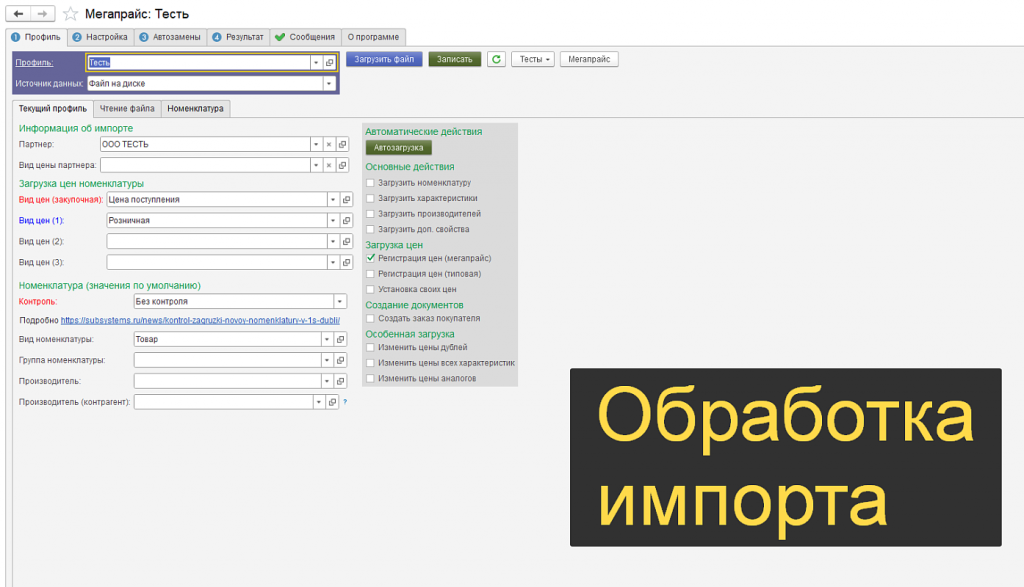Clear the Вид цены партнера field
The width and height of the screenshot is (1024, 587).
pyautogui.click(x=329, y=165)
